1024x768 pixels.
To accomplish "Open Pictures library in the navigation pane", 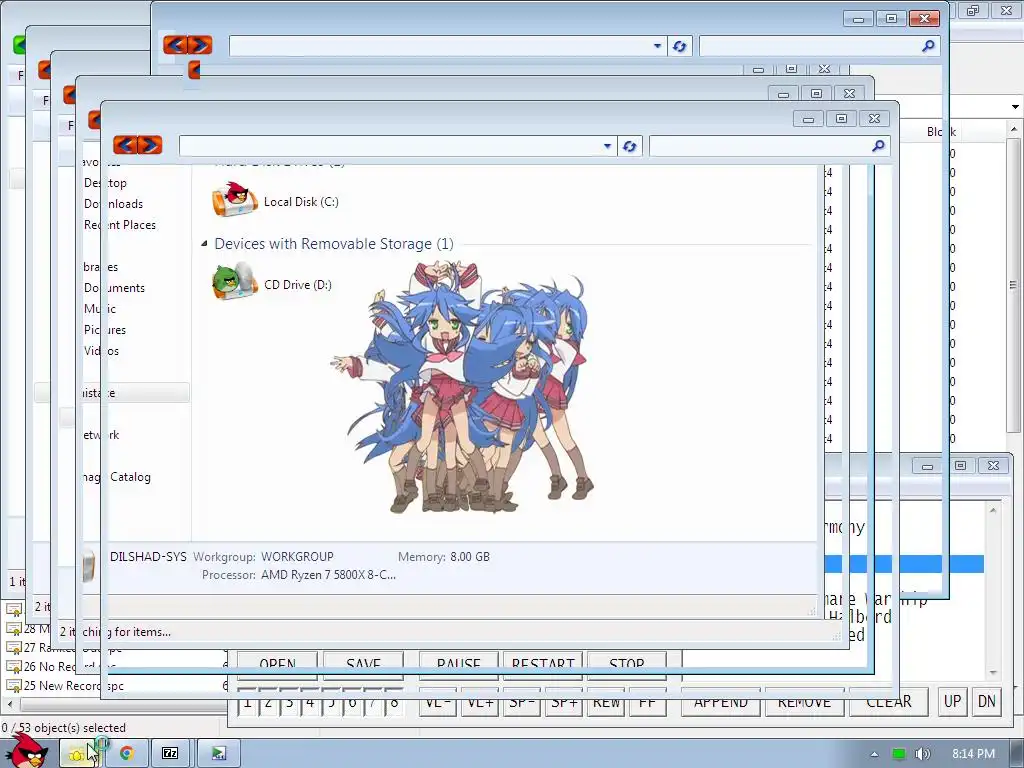I will click(104, 330).
